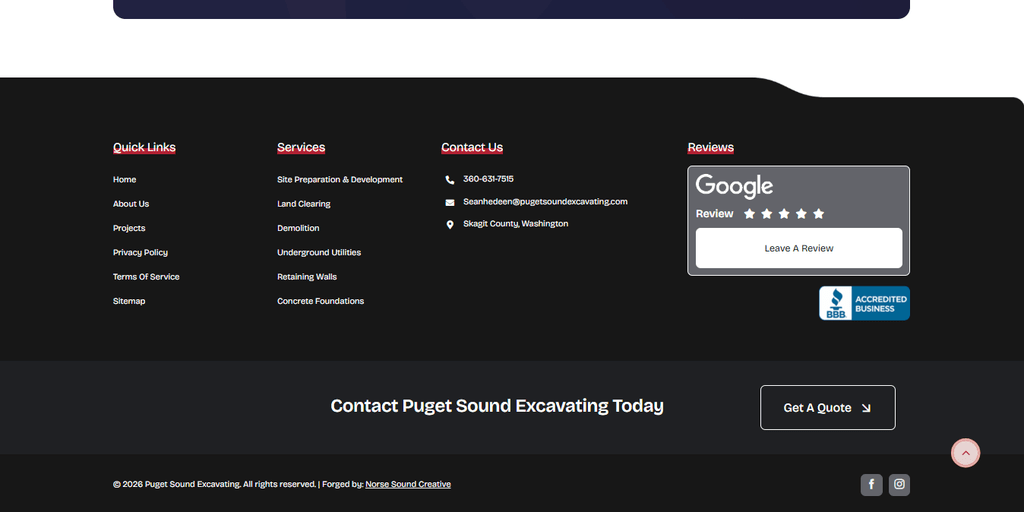Screen dimensions: 1024x512
Task: Open the Privacy Policy link
Action: tap(140, 253)
